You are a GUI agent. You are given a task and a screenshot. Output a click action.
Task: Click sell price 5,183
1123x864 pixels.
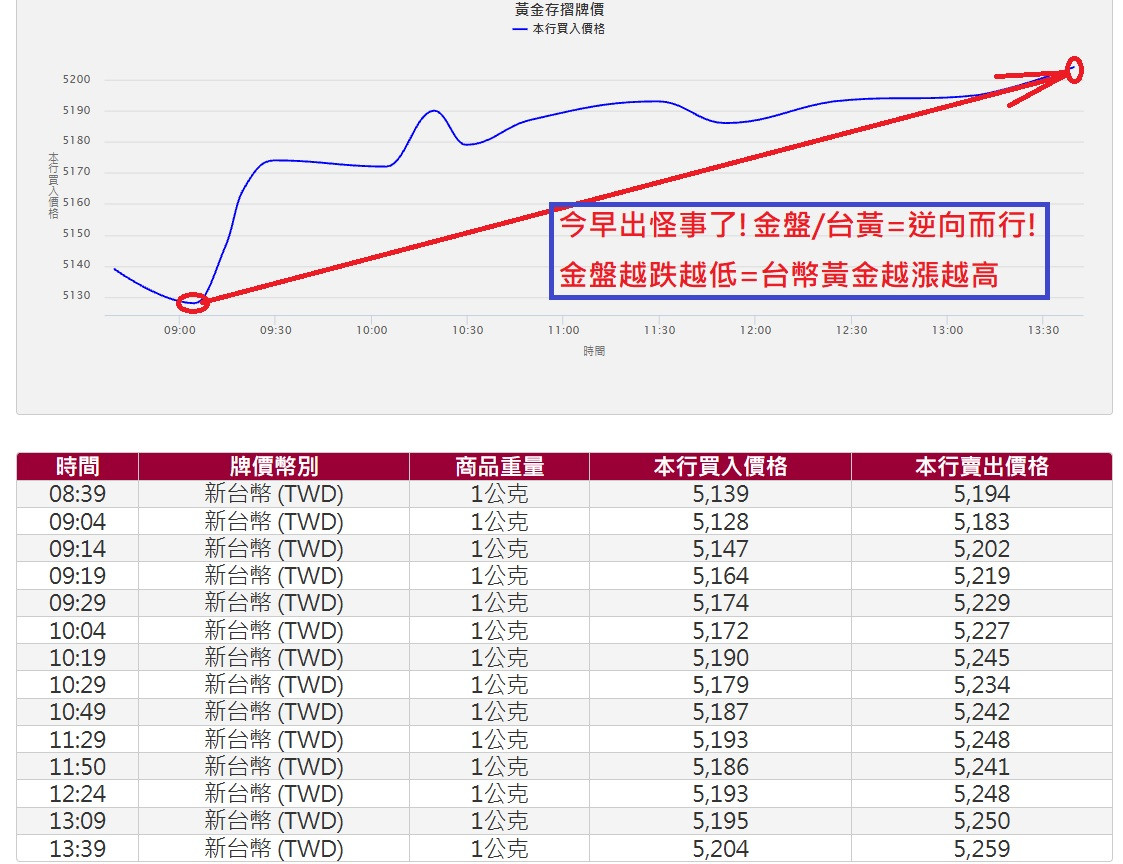[982, 522]
